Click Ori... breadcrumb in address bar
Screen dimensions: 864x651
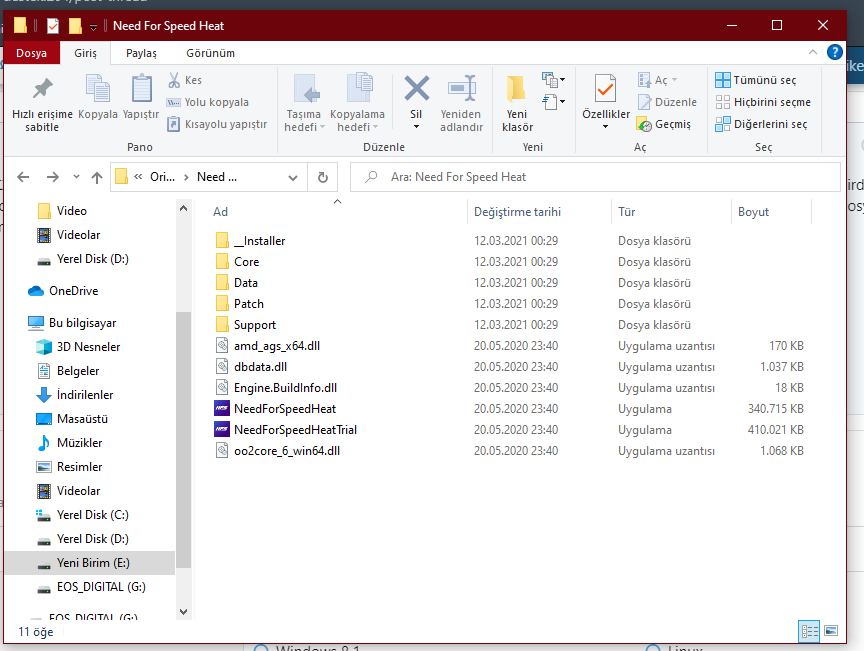coord(162,177)
